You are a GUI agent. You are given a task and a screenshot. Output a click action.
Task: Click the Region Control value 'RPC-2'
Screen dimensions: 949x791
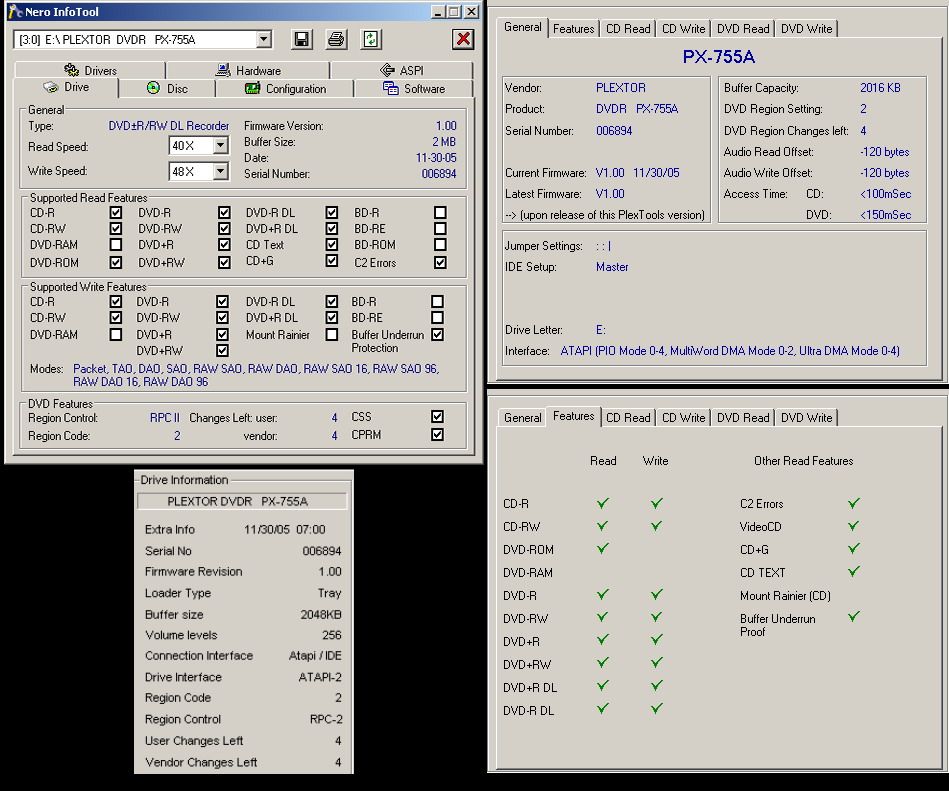pyautogui.click(x=326, y=720)
